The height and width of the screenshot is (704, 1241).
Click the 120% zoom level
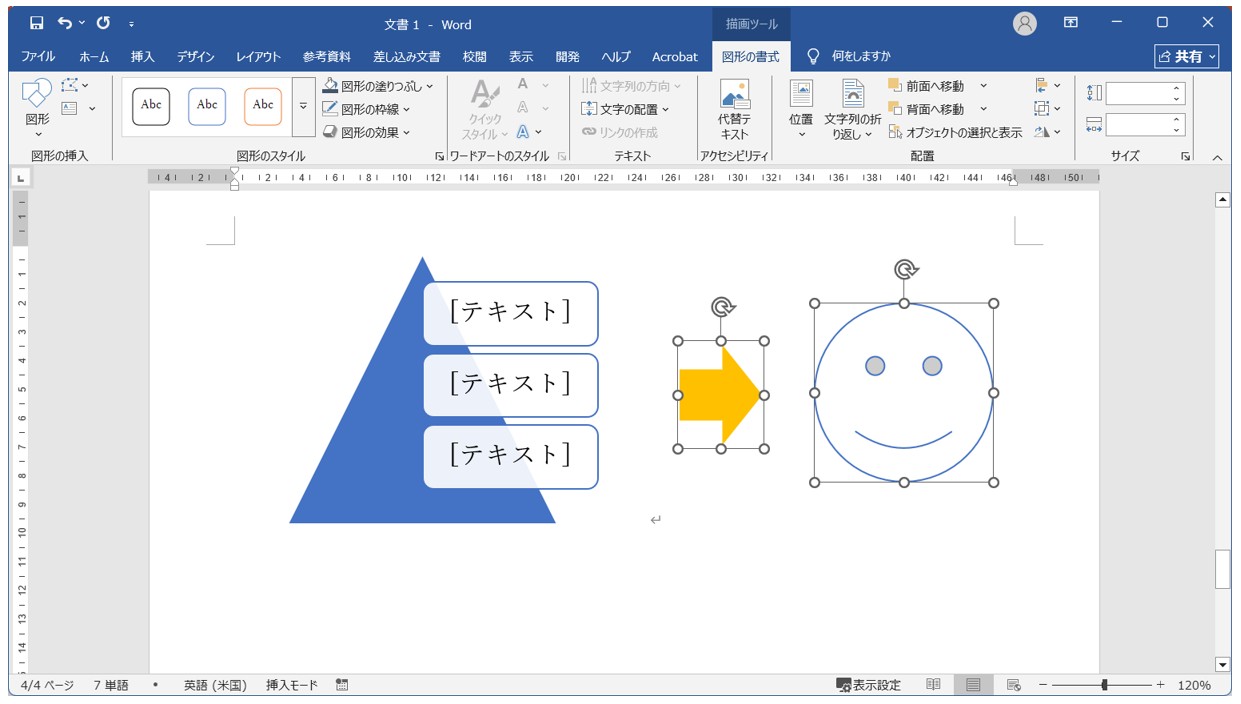pyautogui.click(x=1194, y=685)
